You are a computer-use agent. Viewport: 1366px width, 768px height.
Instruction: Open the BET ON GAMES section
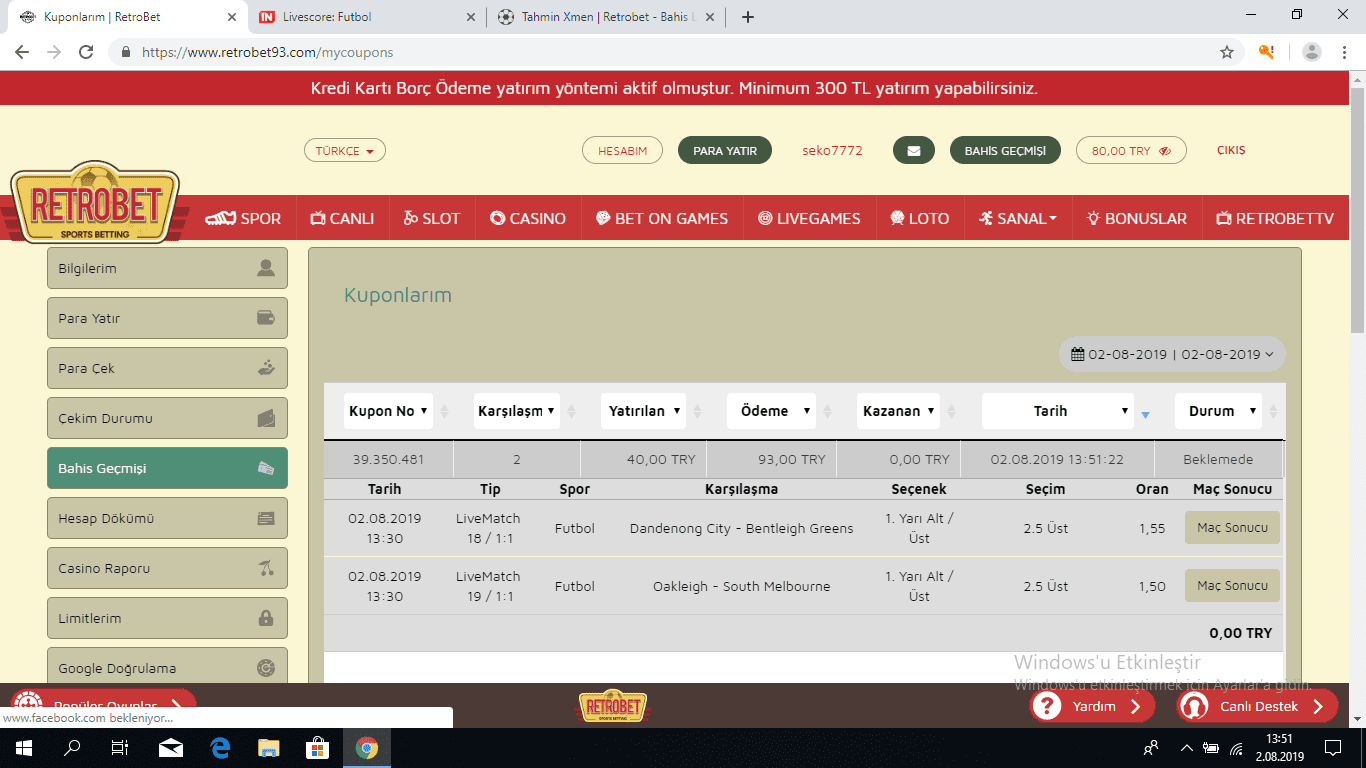click(x=662, y=218)
